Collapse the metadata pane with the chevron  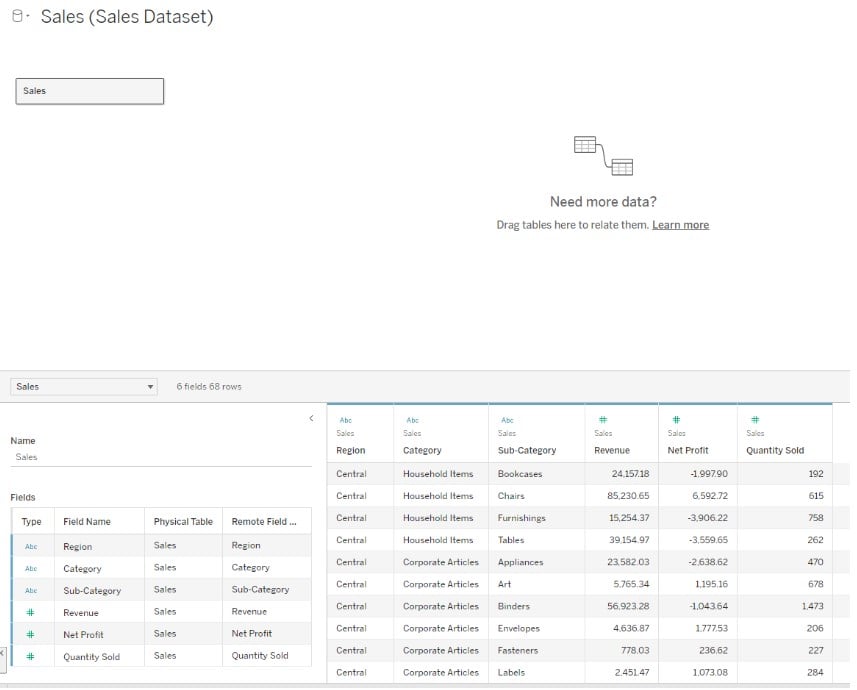[x=312, y=418]
